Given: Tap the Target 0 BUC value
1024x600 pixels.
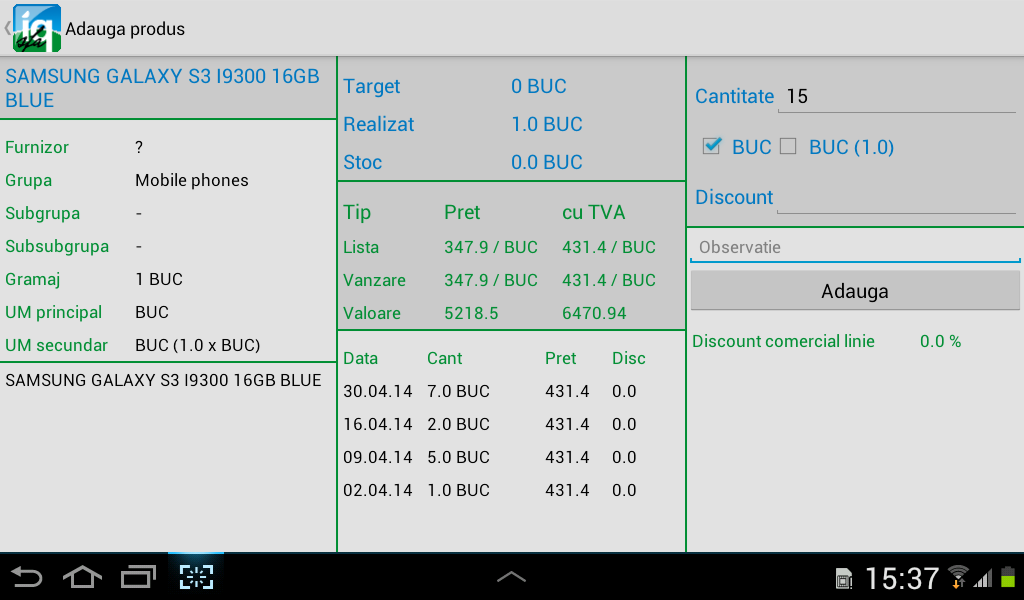Looking at the screenshot, I should (x=539, y=86).
